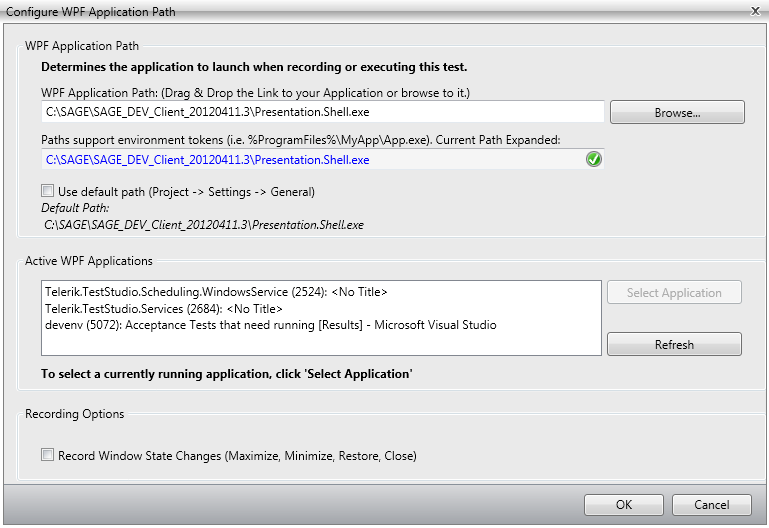The image size is (769, 528).
Task: Enable the Use default path checkbox
Action: (47, 191)
